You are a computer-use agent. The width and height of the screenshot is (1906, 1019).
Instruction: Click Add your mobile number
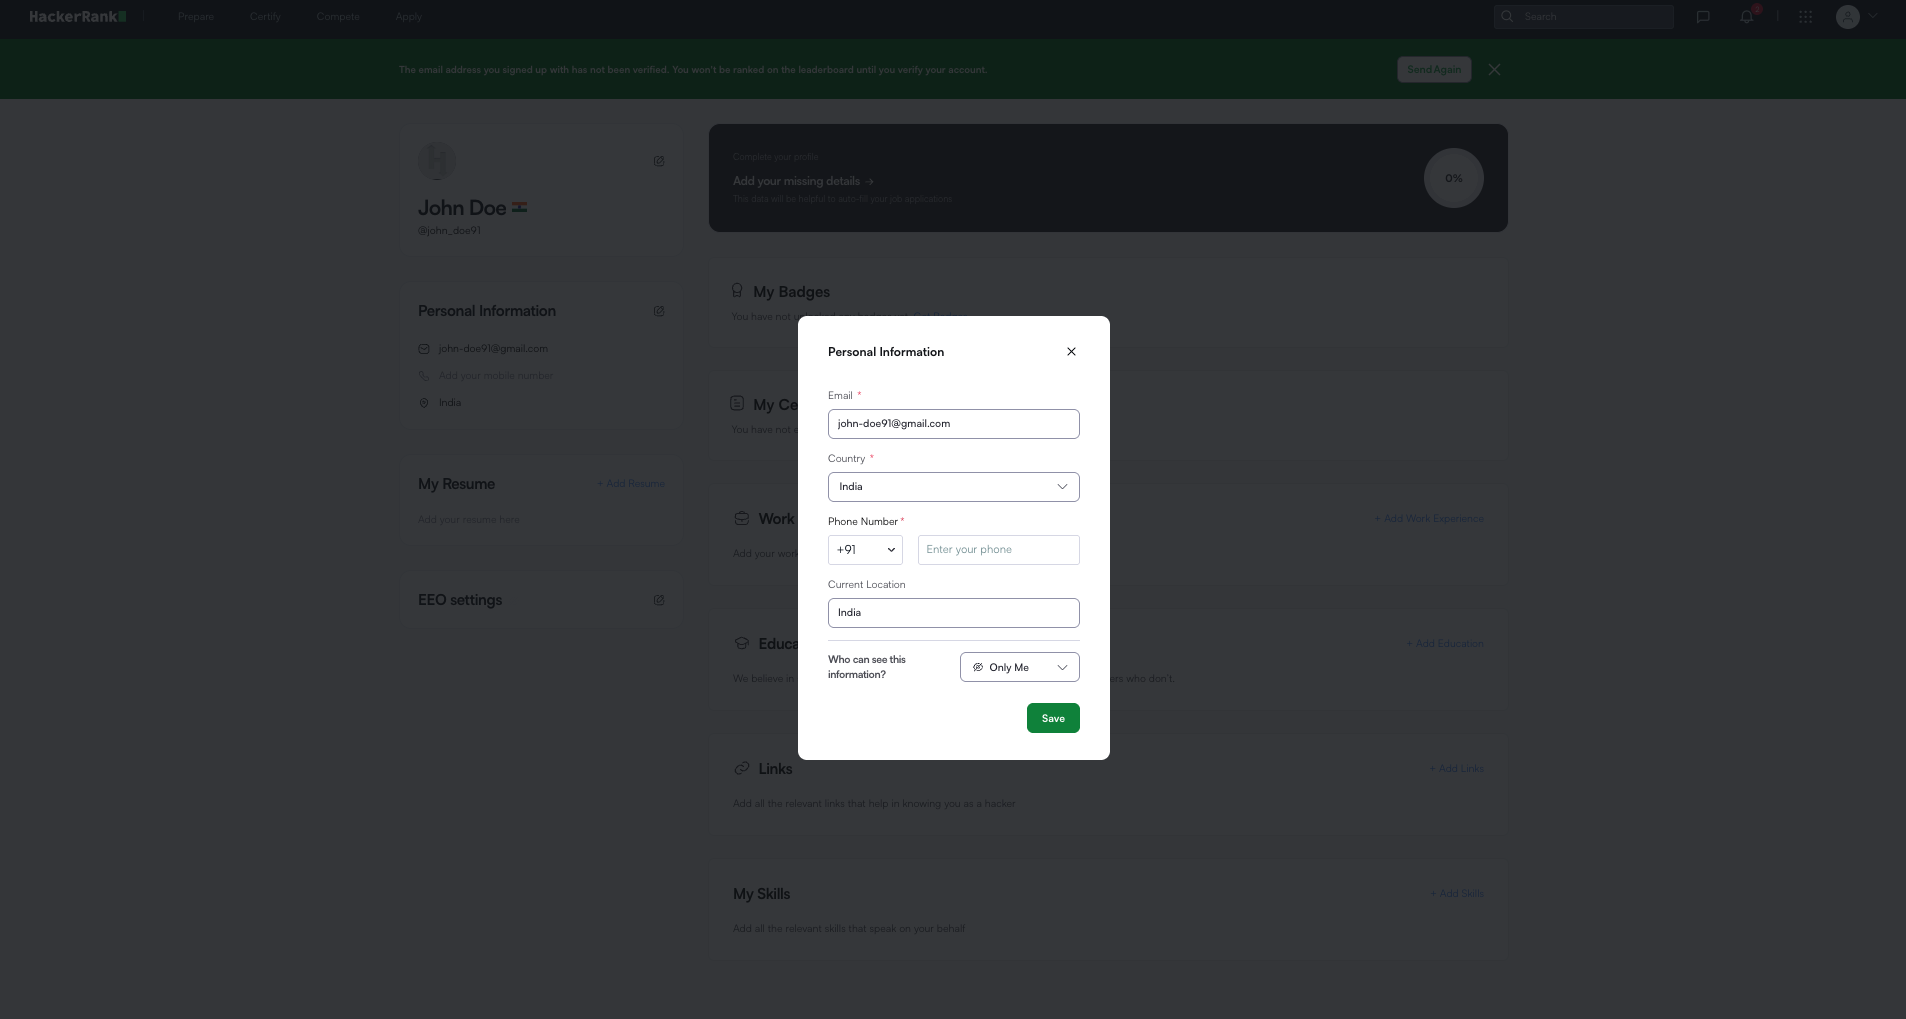pyautogui.click(x=496, y=376)
